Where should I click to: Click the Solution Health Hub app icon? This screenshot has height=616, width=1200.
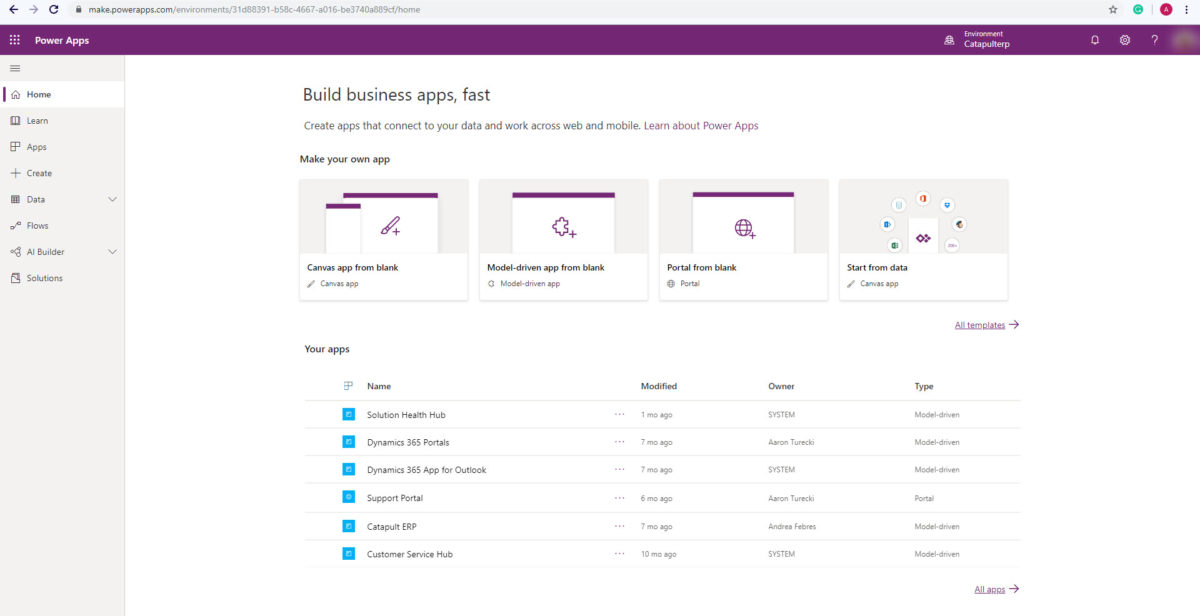(x=349, y=414)
